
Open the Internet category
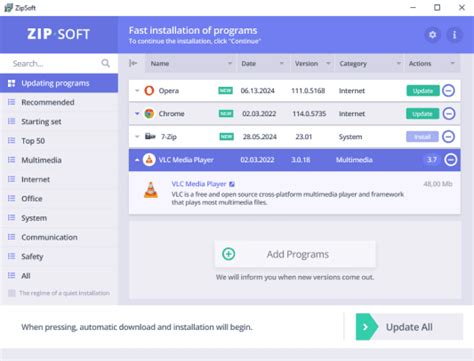coord(59,179)
